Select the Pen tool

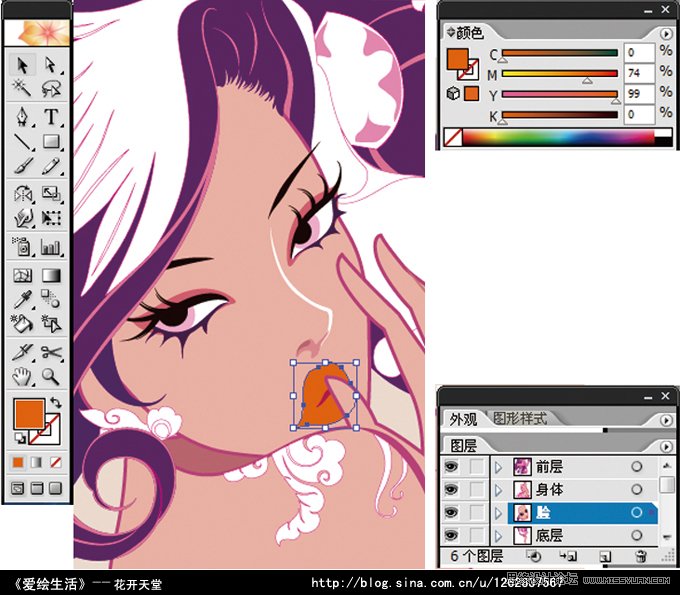click(x=22, y=117)
